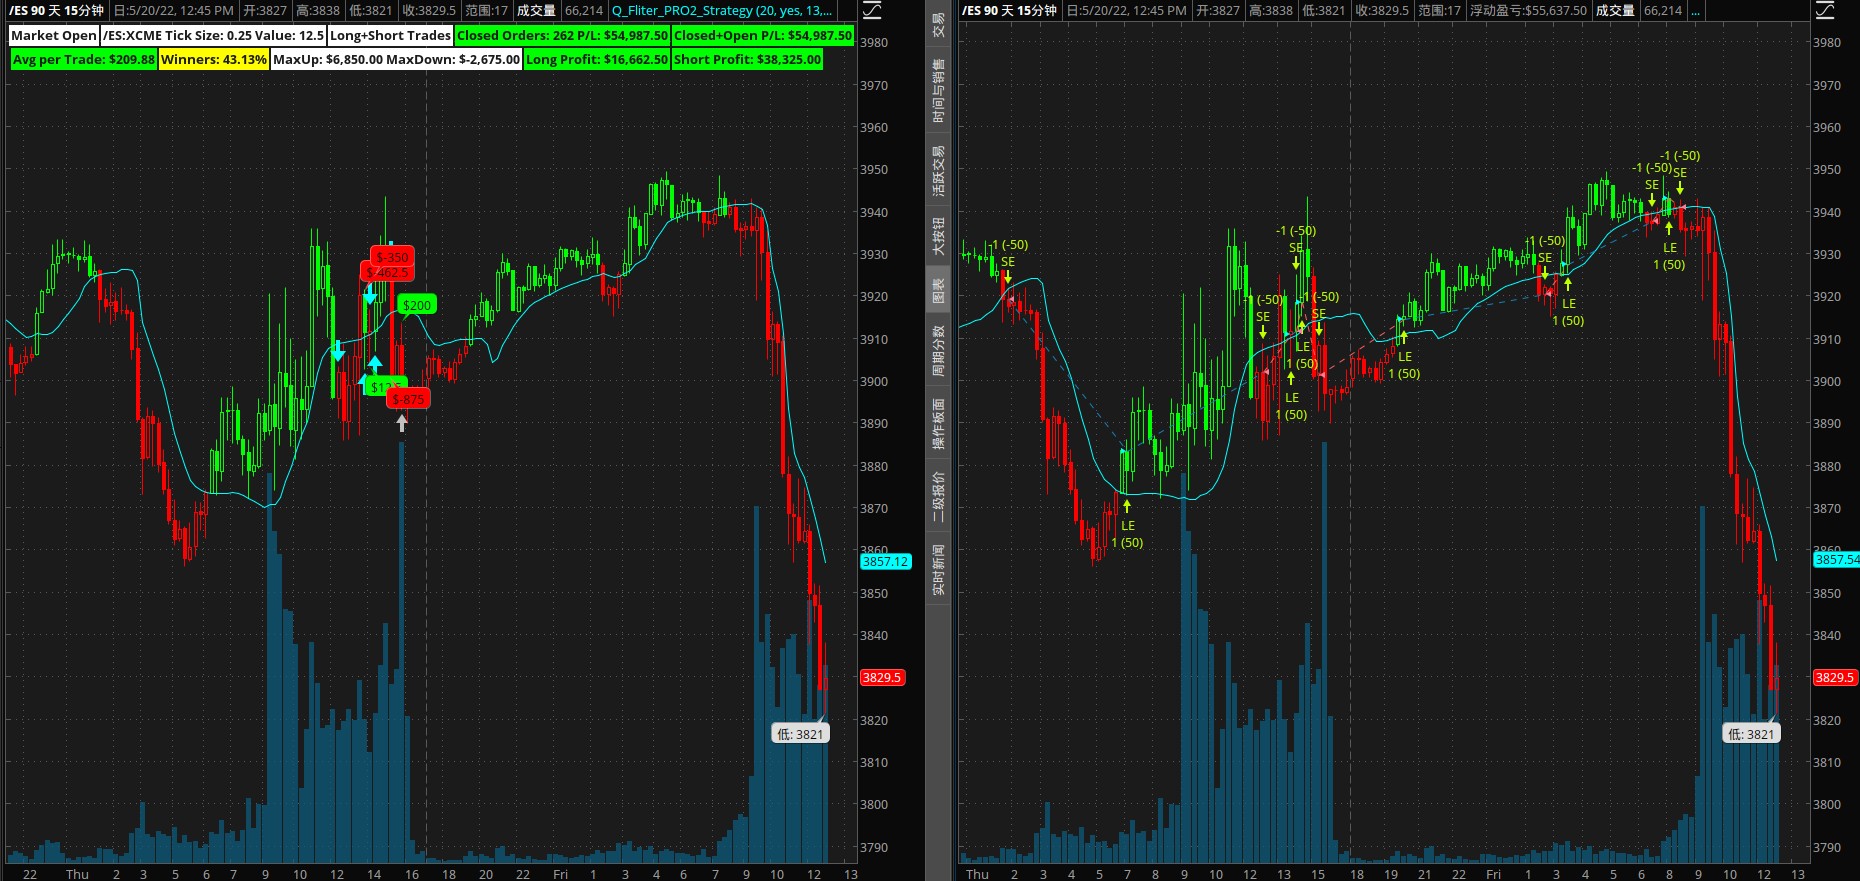Click white up arrow below the $-875 bubble
1860x881 pixels.
402,424
